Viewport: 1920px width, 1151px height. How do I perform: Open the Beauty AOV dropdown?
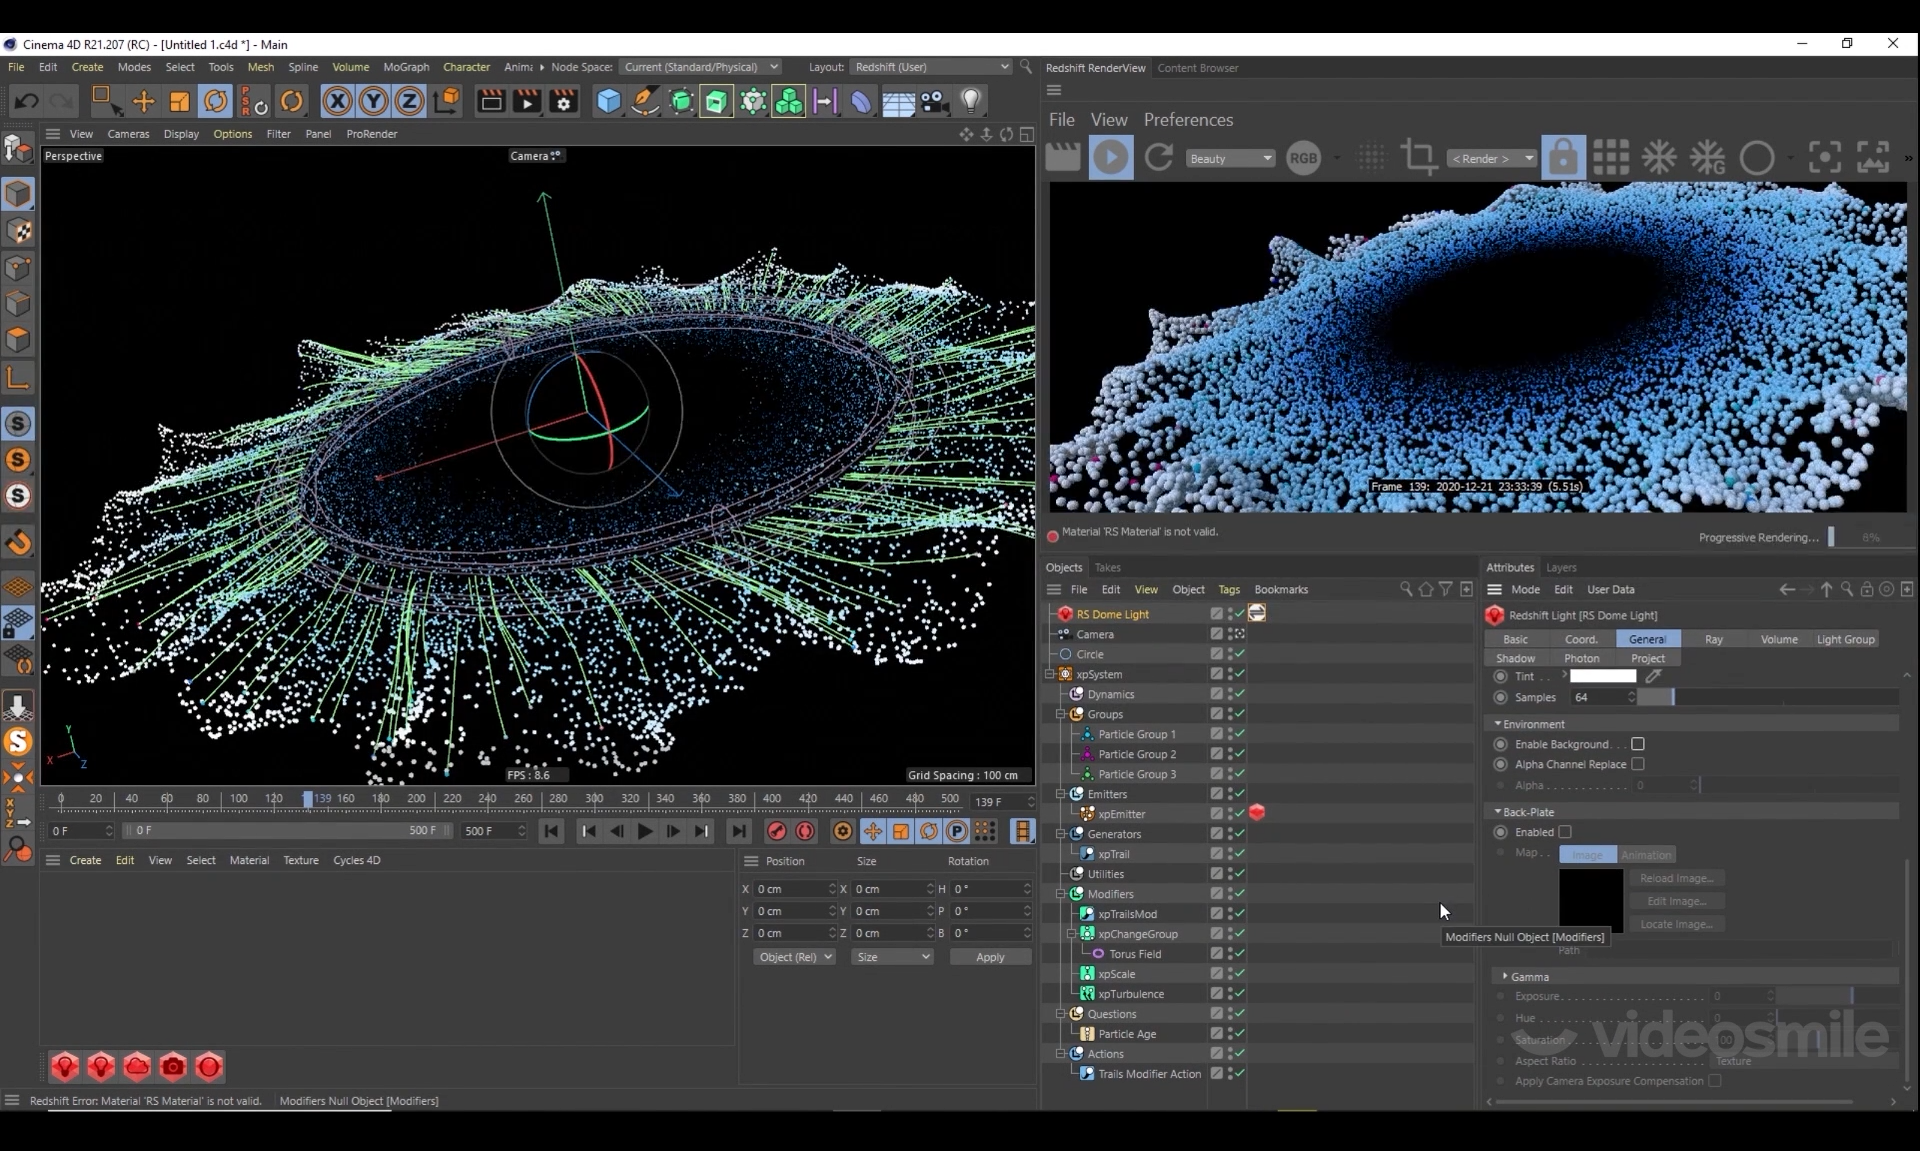[1230, 158]
